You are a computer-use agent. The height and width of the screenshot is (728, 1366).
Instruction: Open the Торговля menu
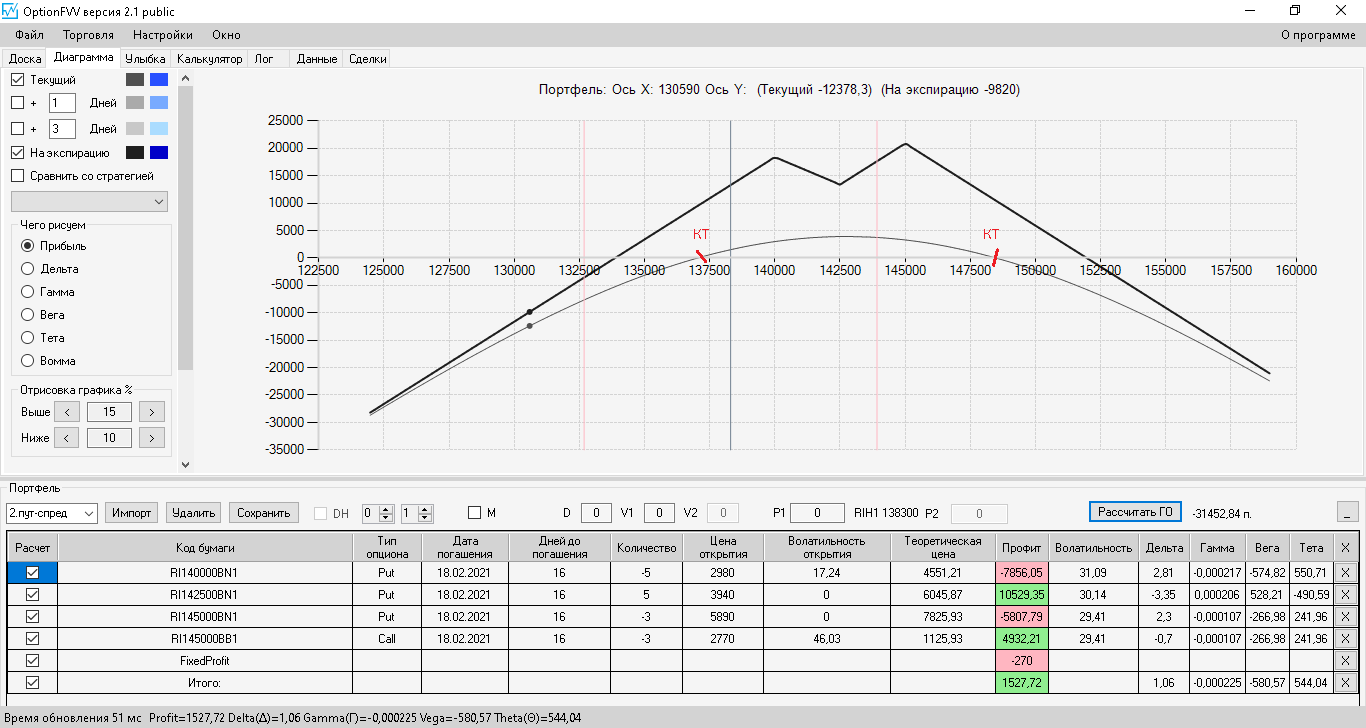pyautogui.click(x=88, y=35)
